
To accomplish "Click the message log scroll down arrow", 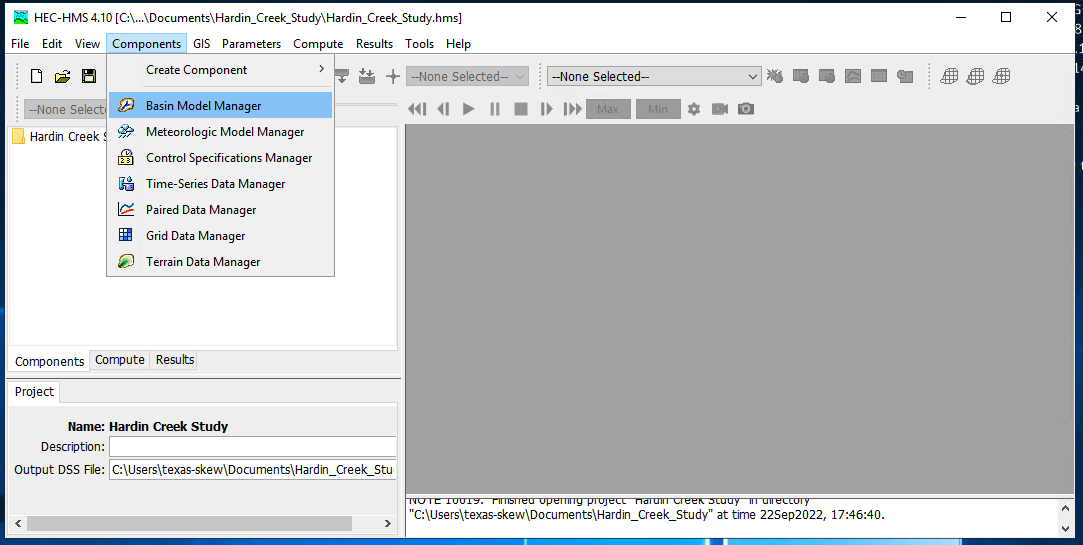I will (x=1064, y=528).
